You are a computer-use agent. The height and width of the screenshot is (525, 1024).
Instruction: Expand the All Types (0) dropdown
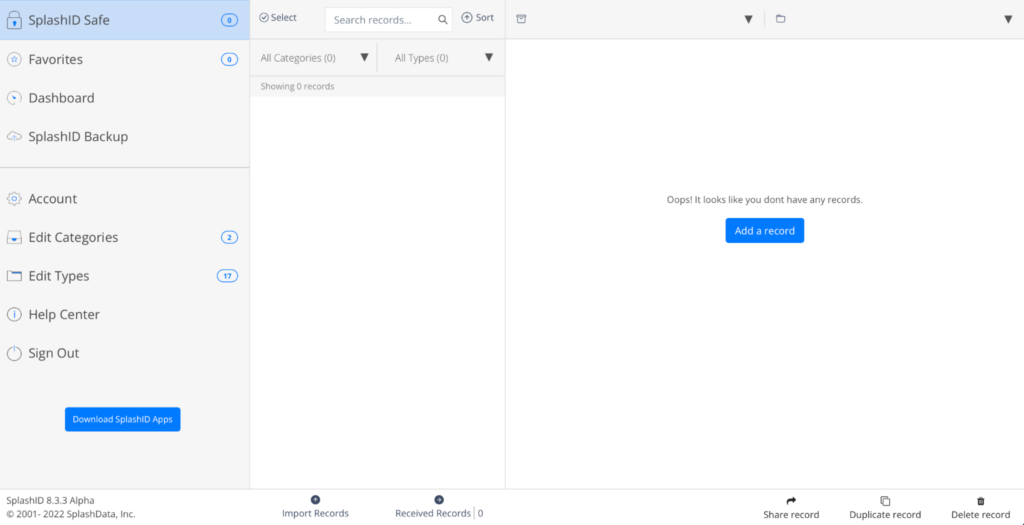pyautogui.click(x=441, y=58)
